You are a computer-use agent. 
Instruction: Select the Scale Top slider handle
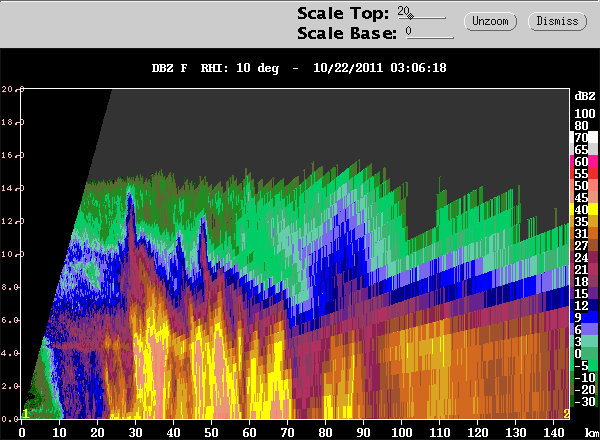click(410, 16)
